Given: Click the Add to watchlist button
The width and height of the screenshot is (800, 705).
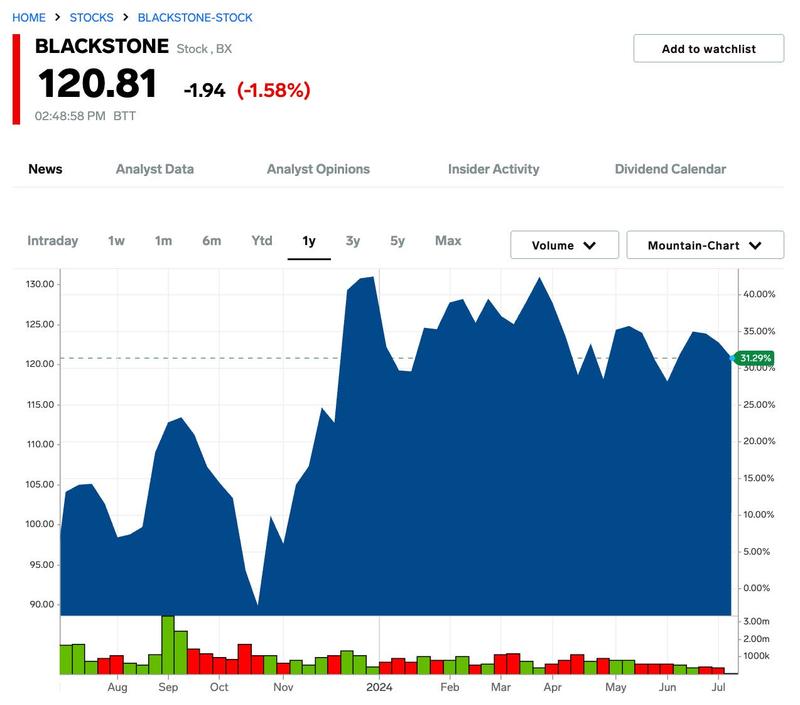Looking at the screenshot, I should point(709,48).
